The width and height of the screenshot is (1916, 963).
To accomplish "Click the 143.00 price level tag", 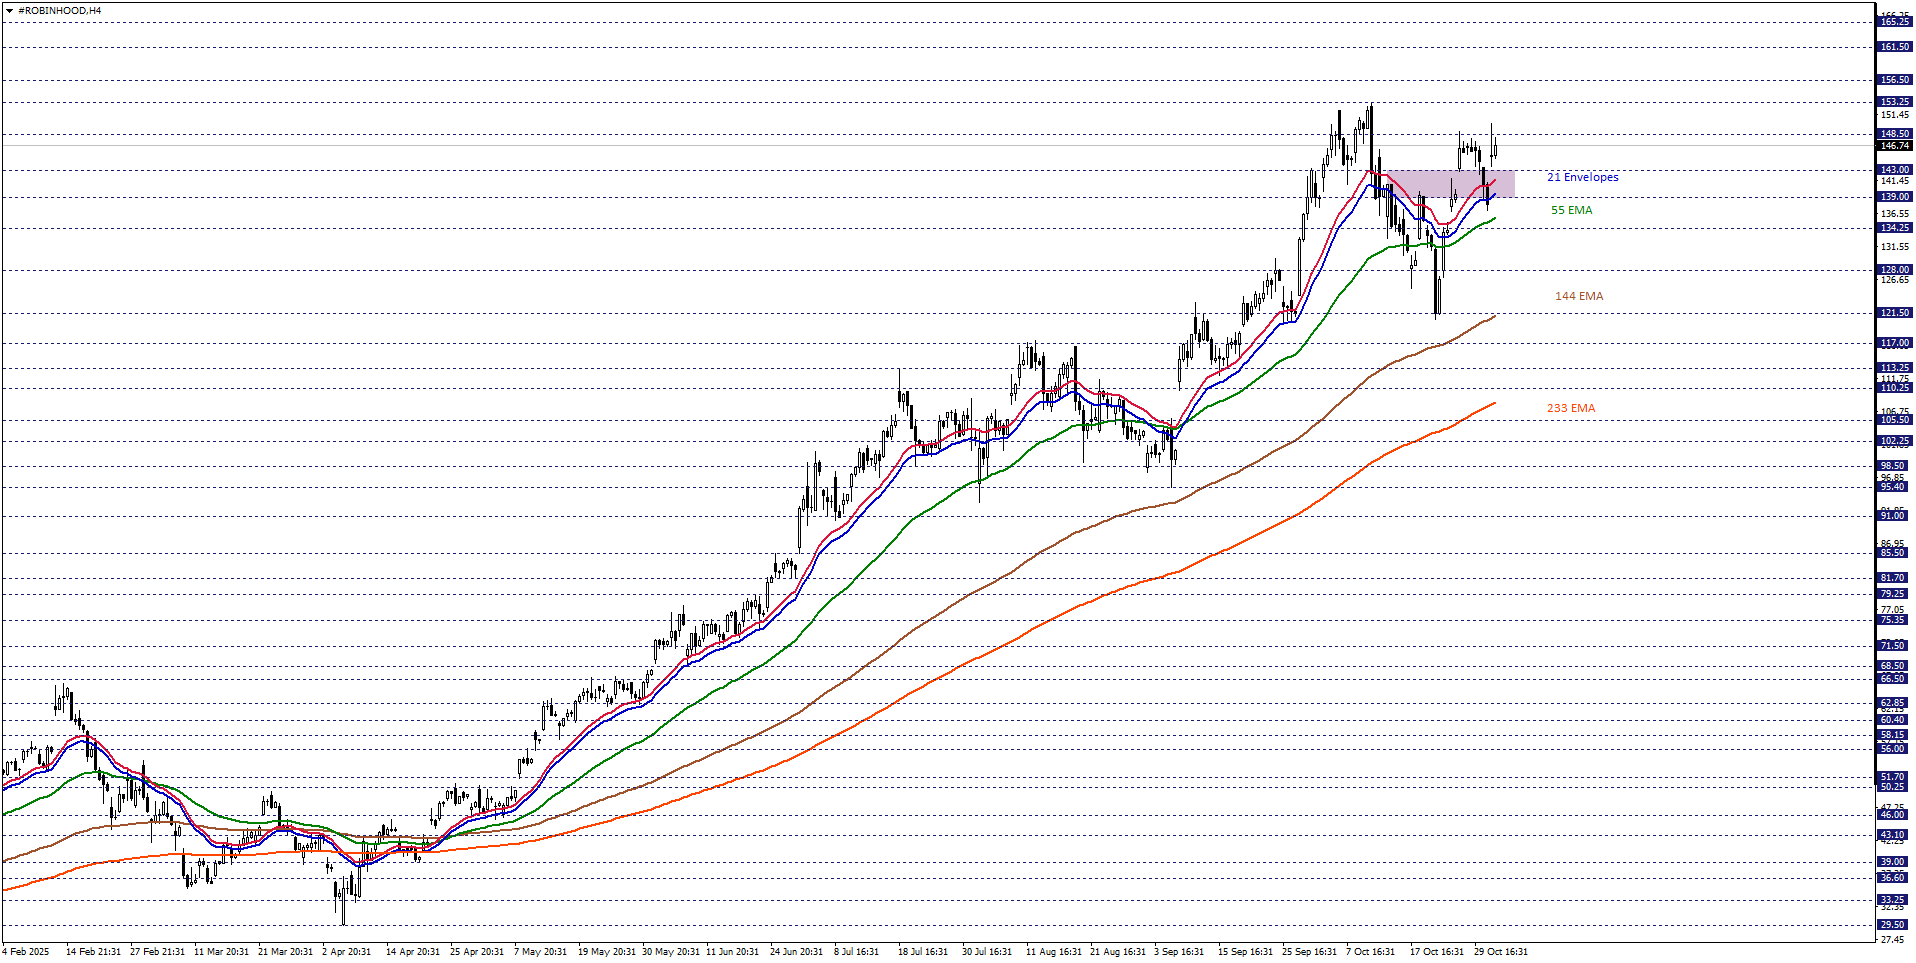I will tap(1894, 170).
